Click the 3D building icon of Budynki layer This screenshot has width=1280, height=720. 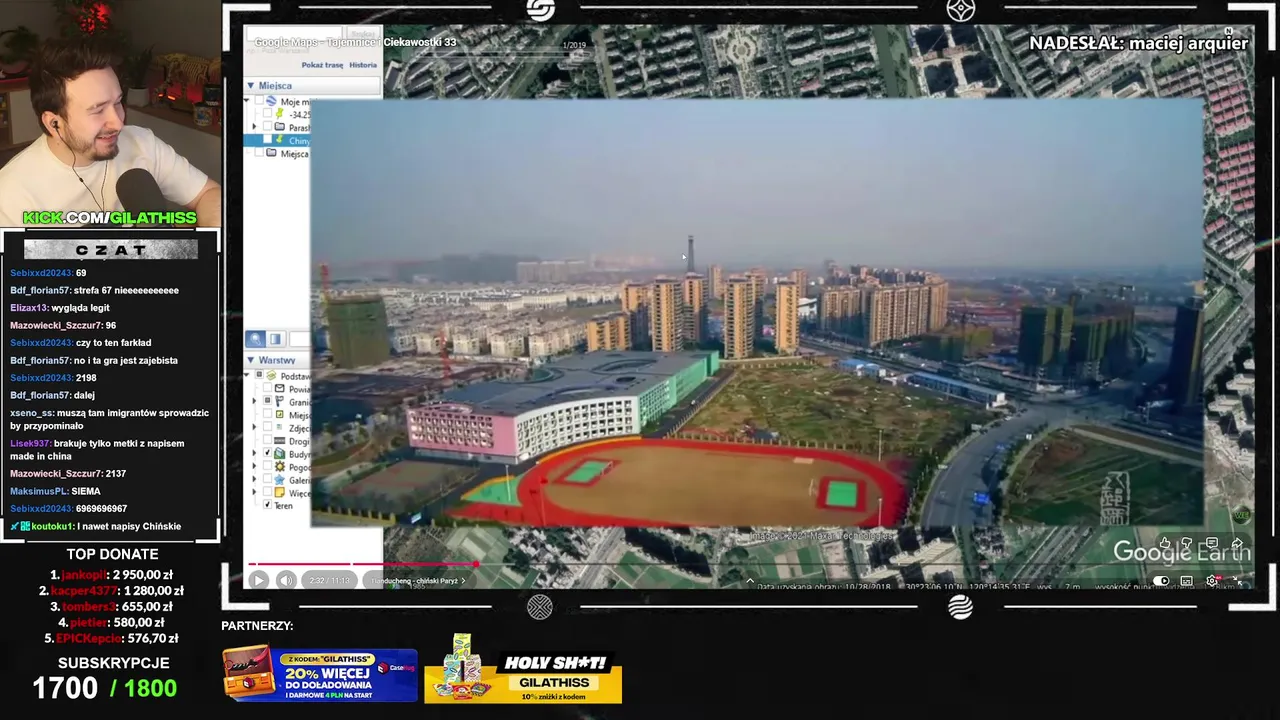click(x=280, y=454)
